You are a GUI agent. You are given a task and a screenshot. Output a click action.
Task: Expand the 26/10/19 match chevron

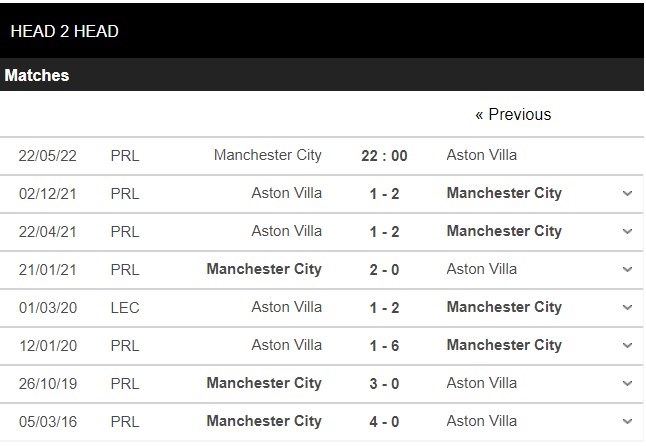pyautogui.click(x=627, y=383)
